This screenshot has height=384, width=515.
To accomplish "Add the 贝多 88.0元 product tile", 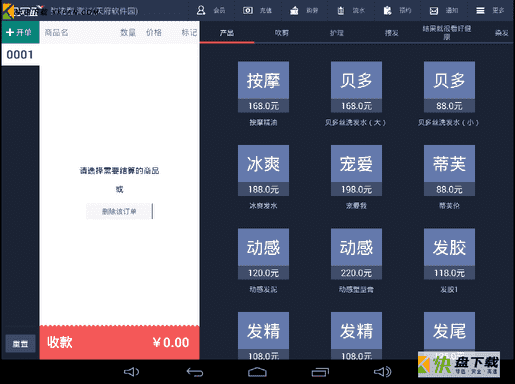I will pyautogui.click(x=449, y=87).
